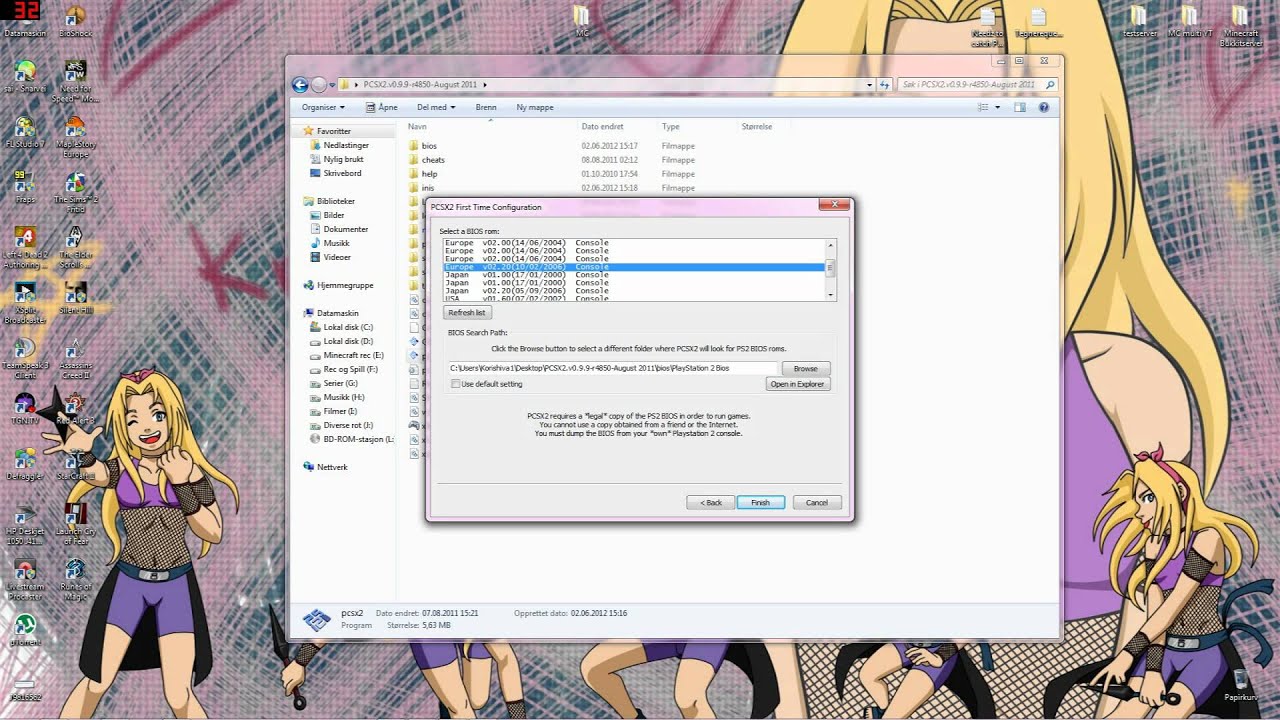
Task: Sort by Type column header
Action: [697, 126]
